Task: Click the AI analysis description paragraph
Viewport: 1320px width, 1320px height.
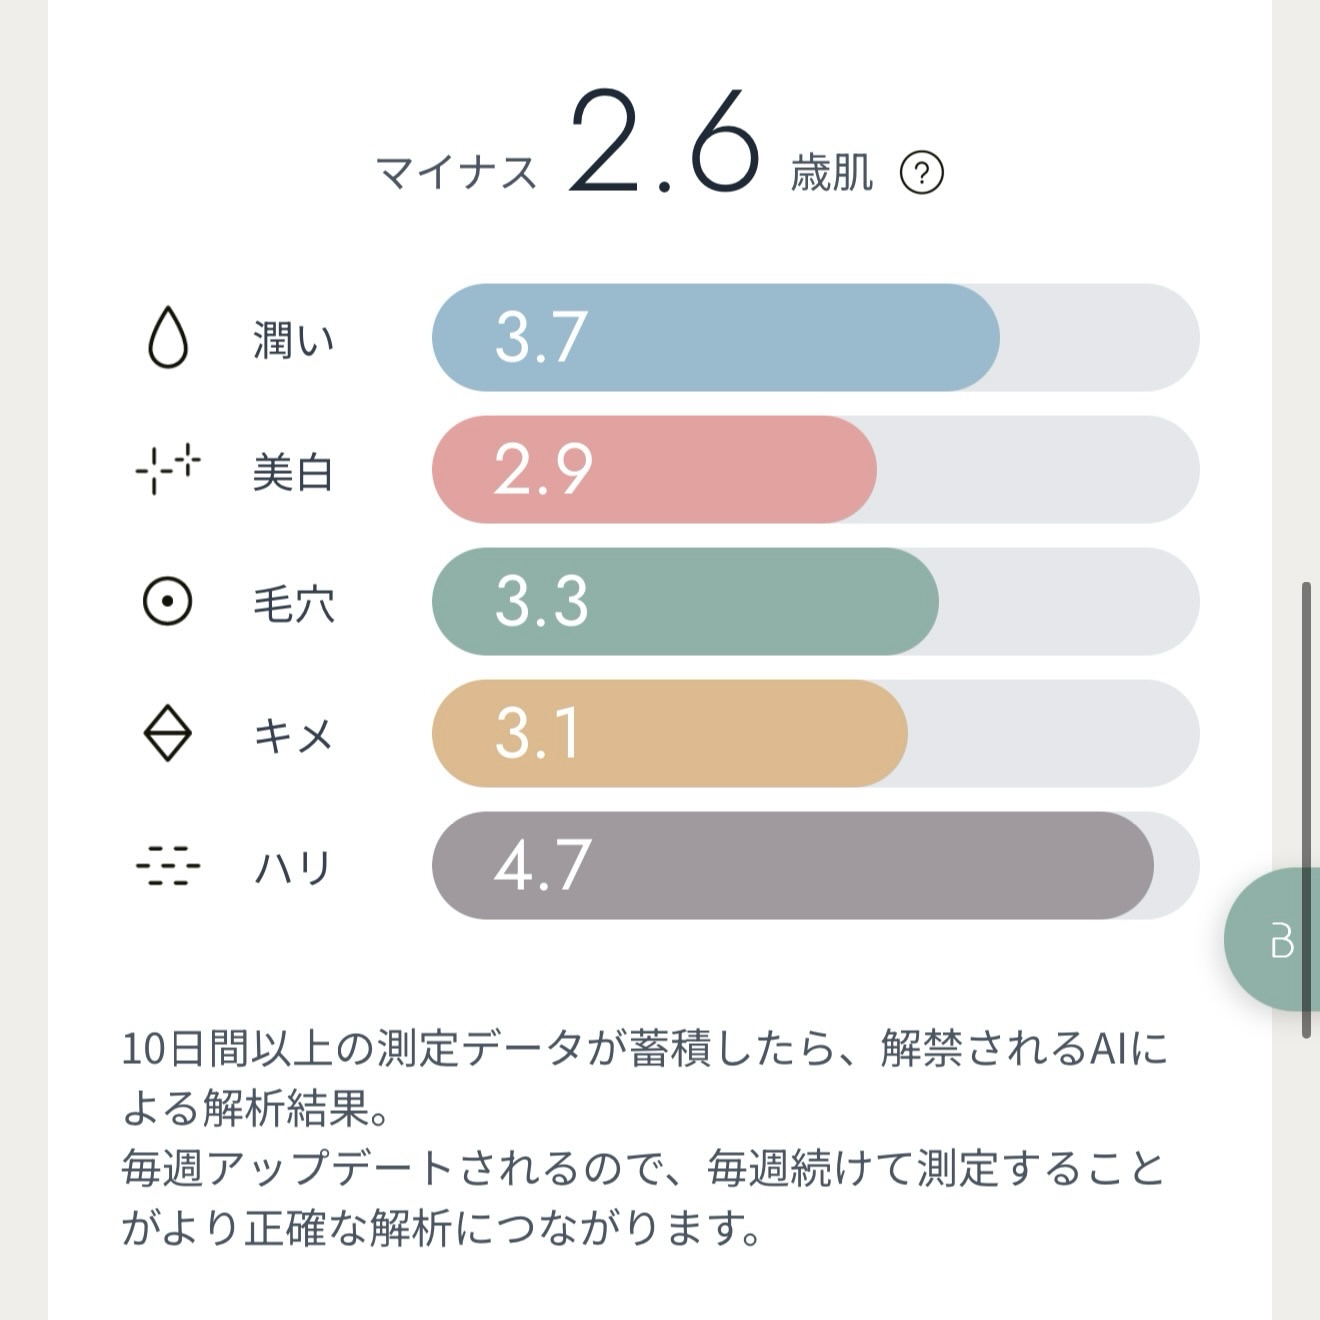Action: pos(645,1138)
